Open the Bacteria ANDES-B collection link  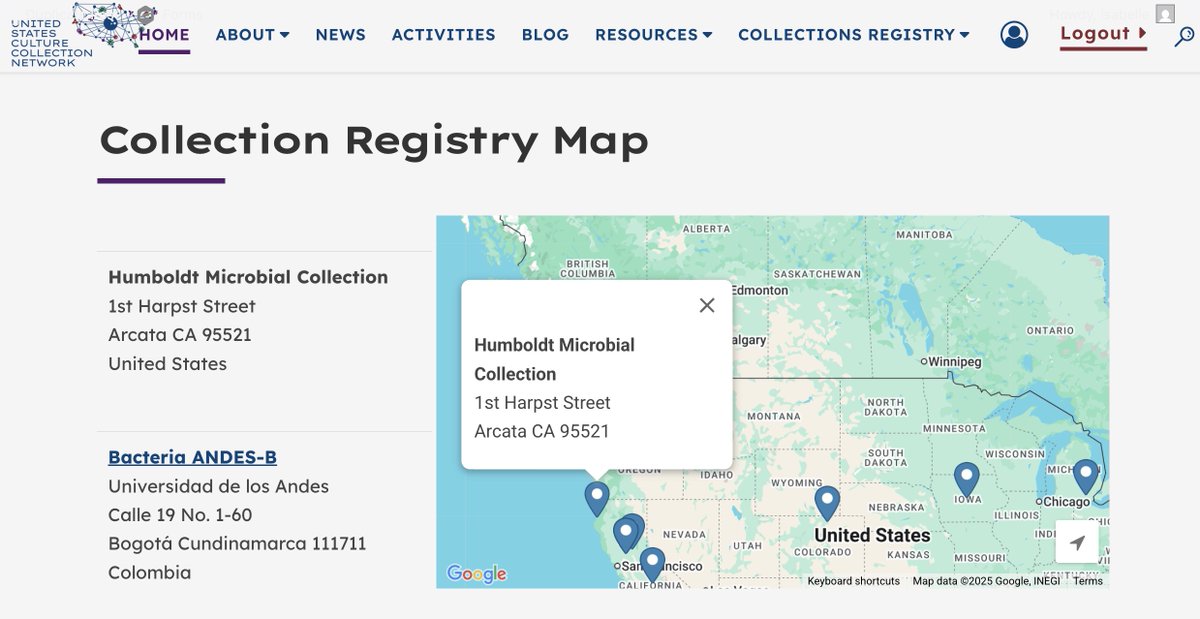[x=192, y=457]
